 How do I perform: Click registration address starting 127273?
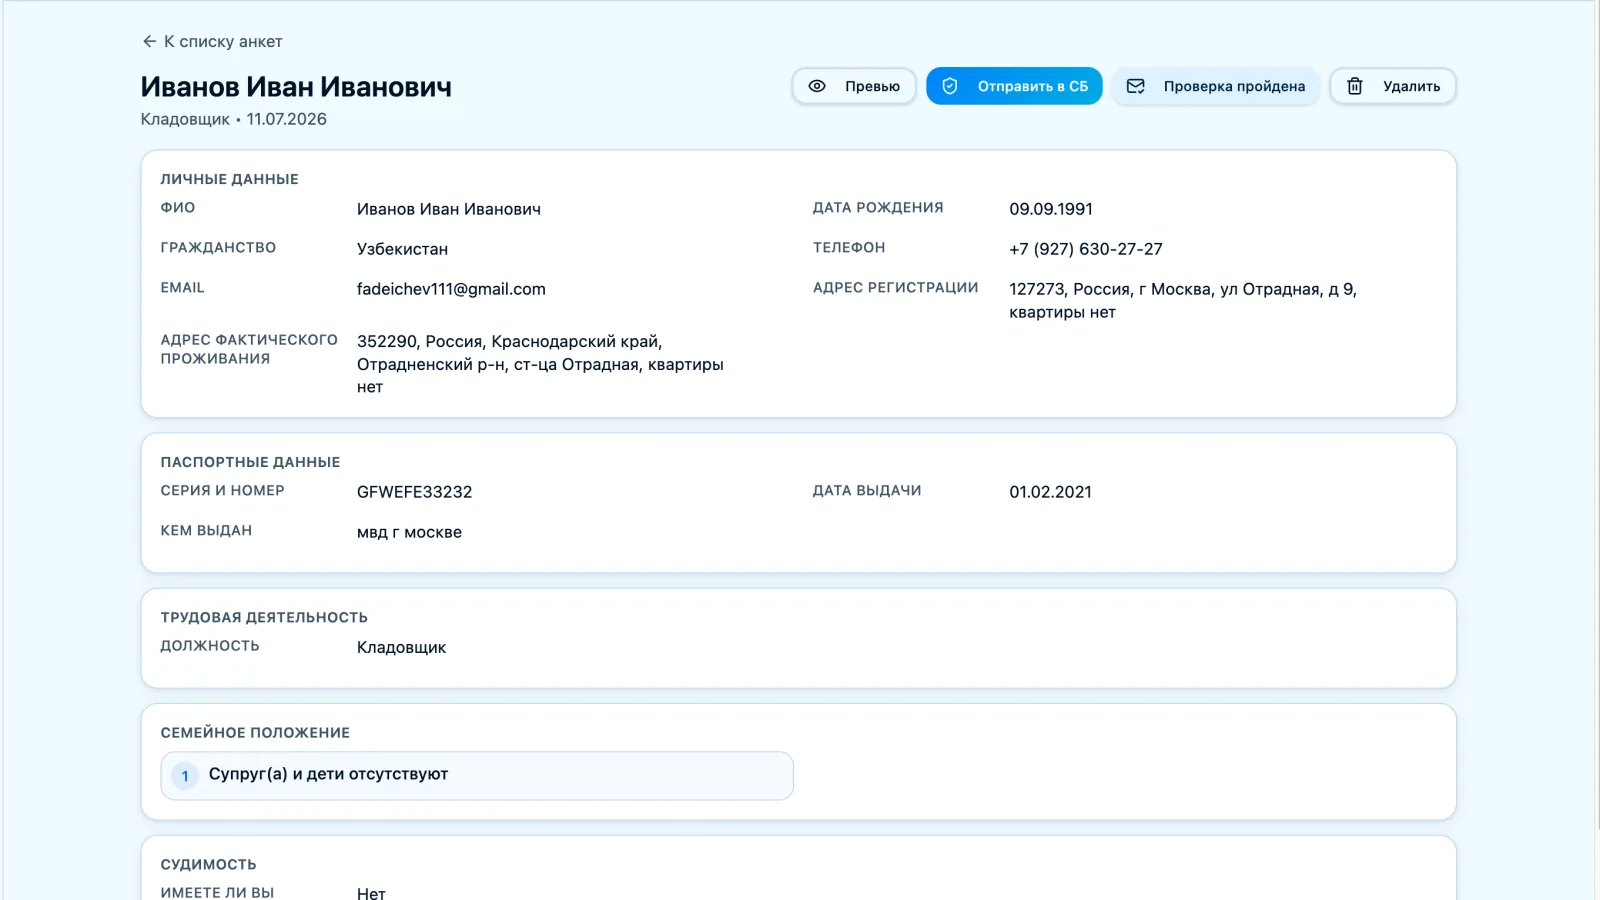pos(1183,300)
